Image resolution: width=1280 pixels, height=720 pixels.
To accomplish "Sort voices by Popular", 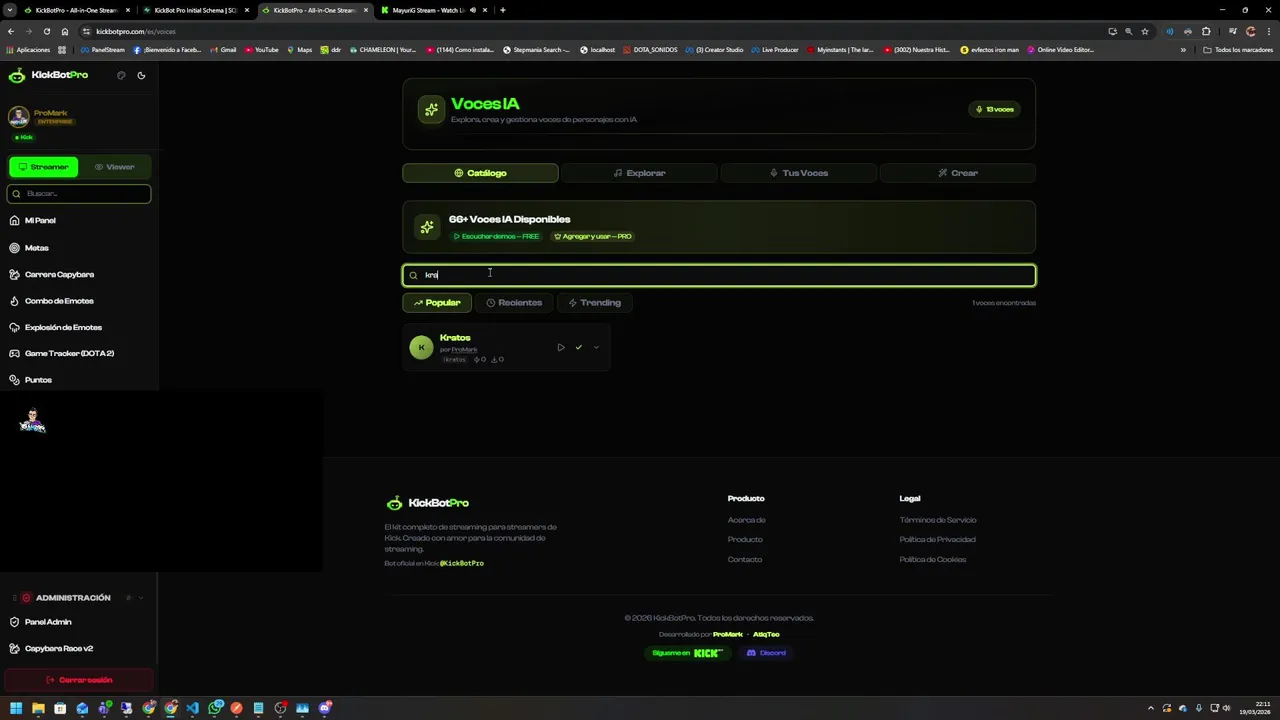I will coord(437,303).
